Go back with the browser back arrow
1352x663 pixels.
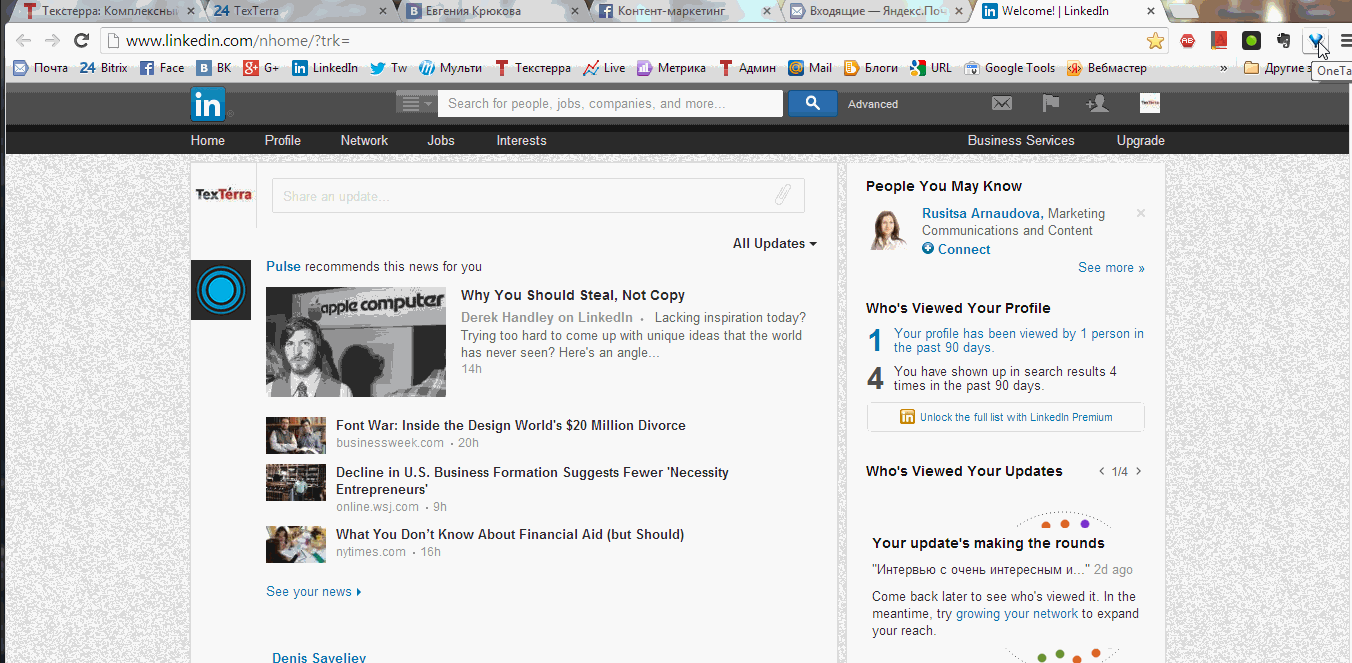point(24,41)
